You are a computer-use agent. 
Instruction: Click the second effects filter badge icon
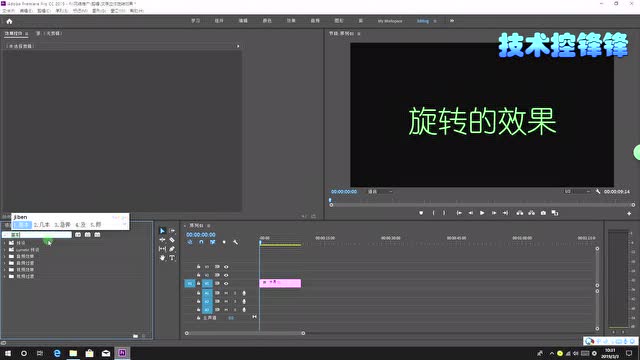point(88,235)
